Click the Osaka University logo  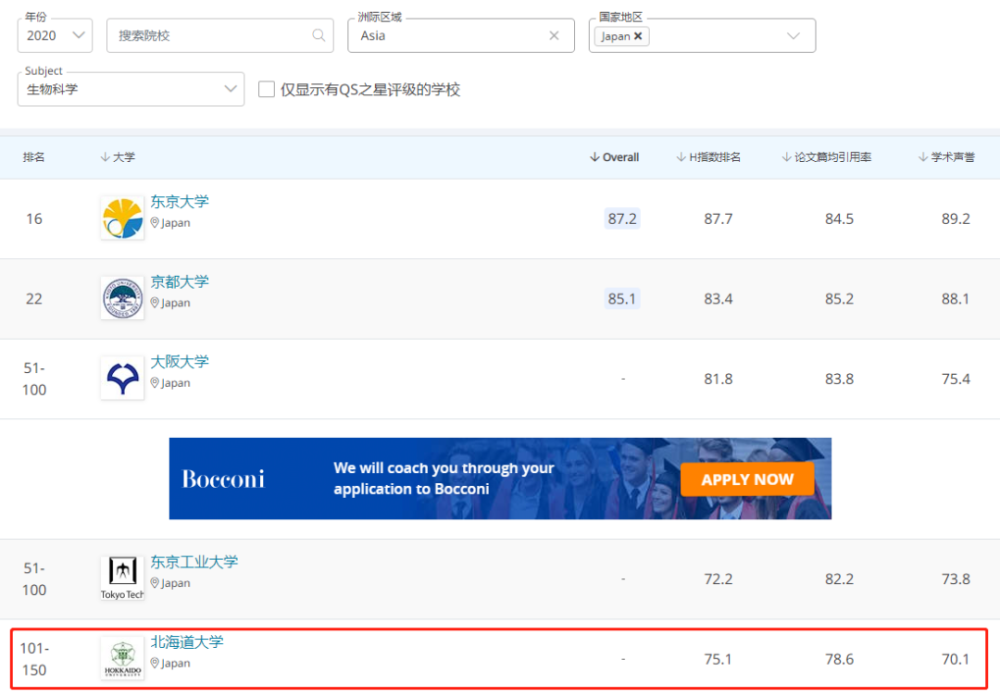122,378
